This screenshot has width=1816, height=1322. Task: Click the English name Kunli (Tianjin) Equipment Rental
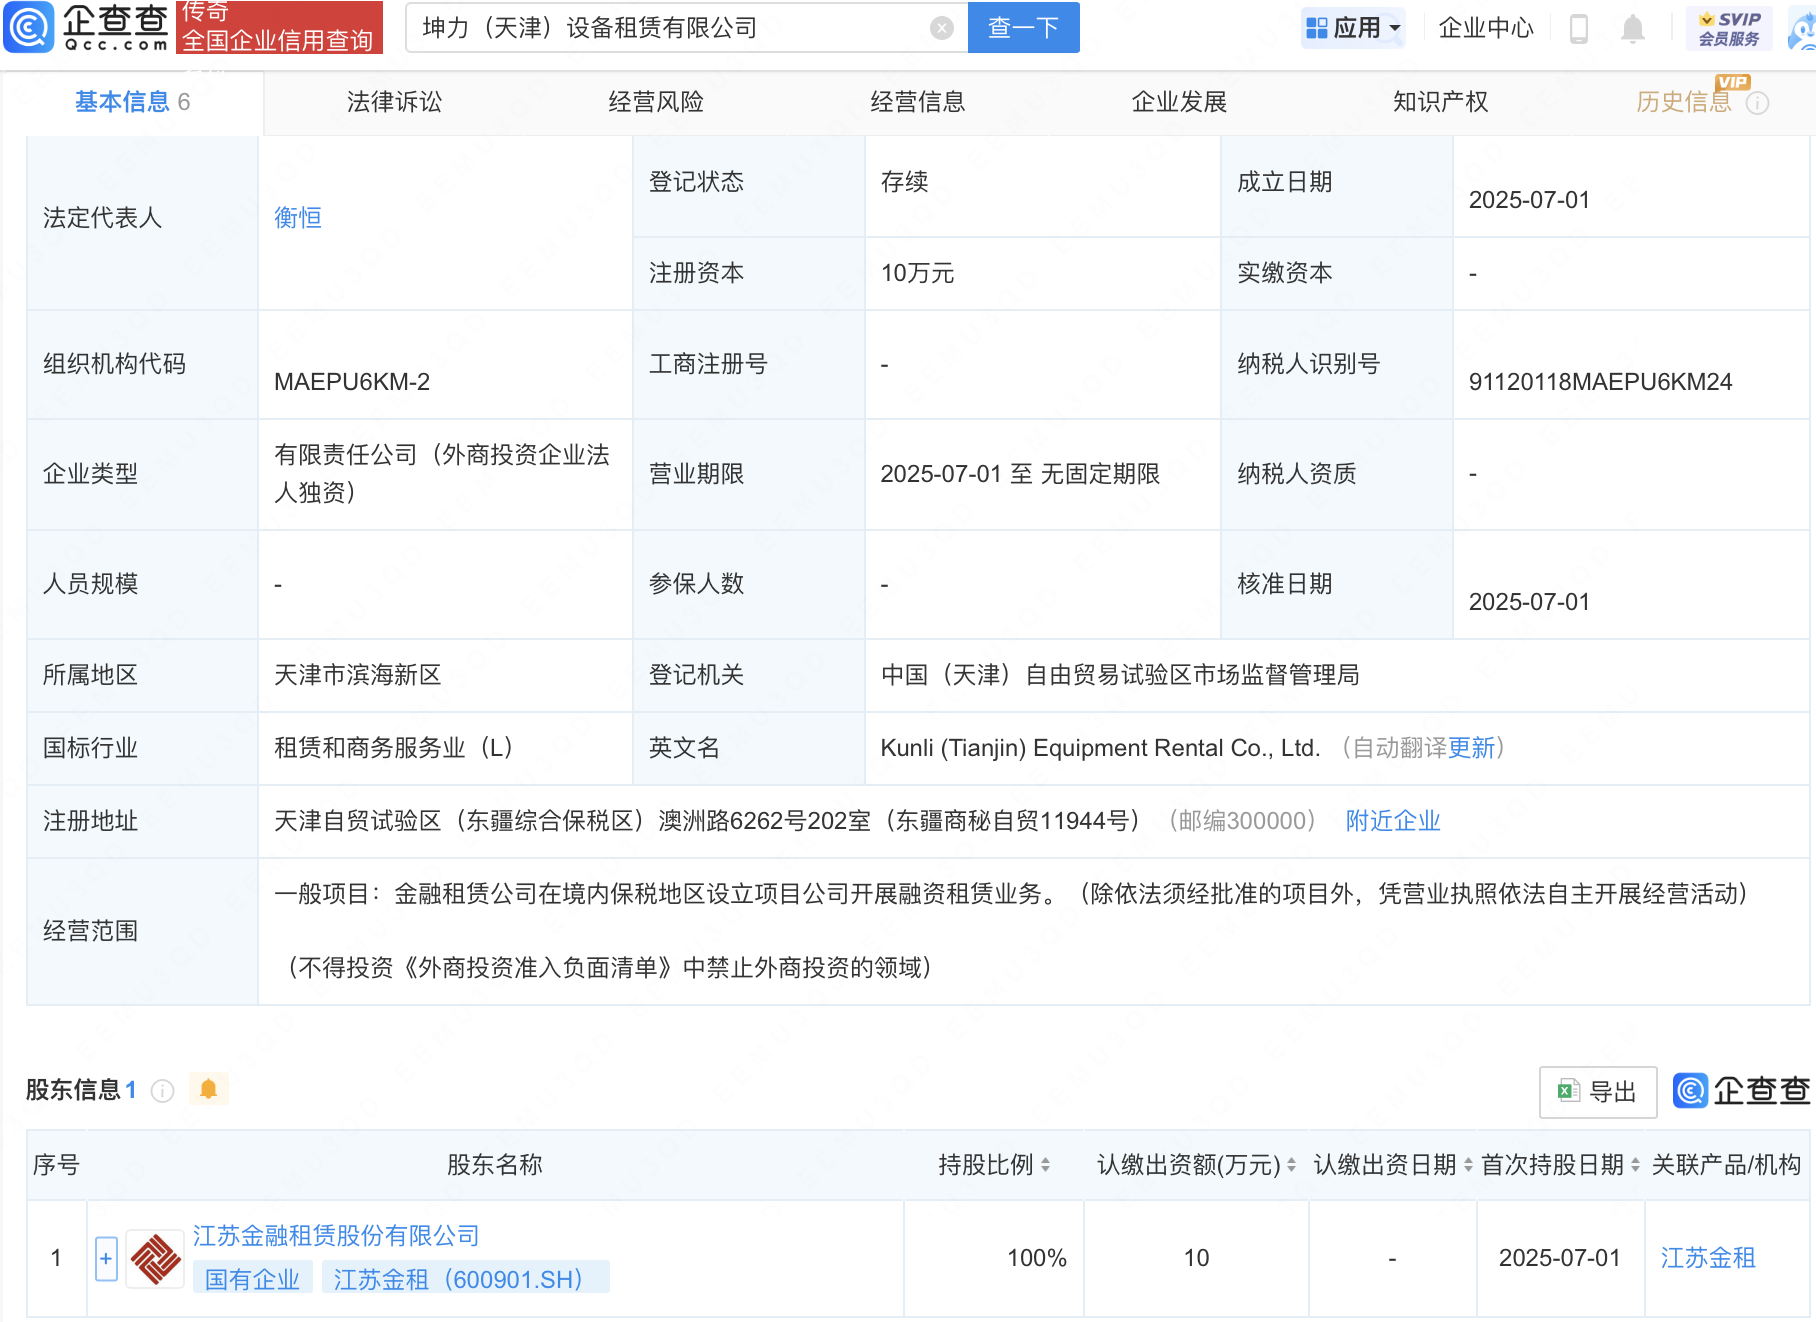pos(1100,748)
